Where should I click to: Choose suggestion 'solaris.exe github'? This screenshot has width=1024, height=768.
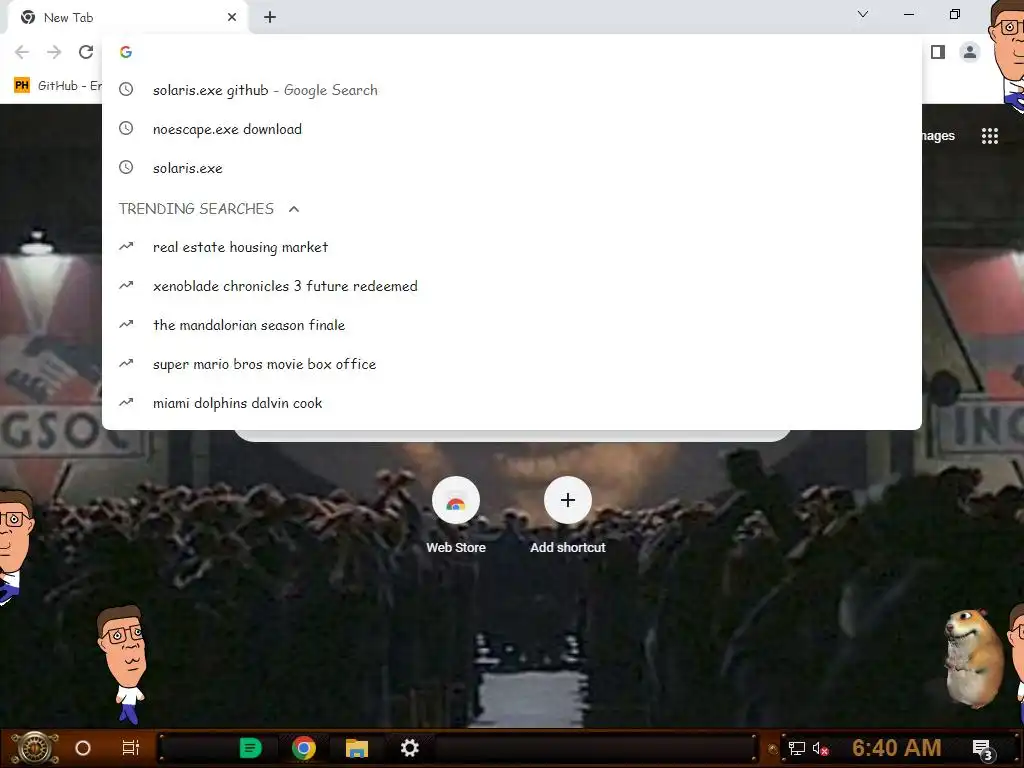point(512,90)
